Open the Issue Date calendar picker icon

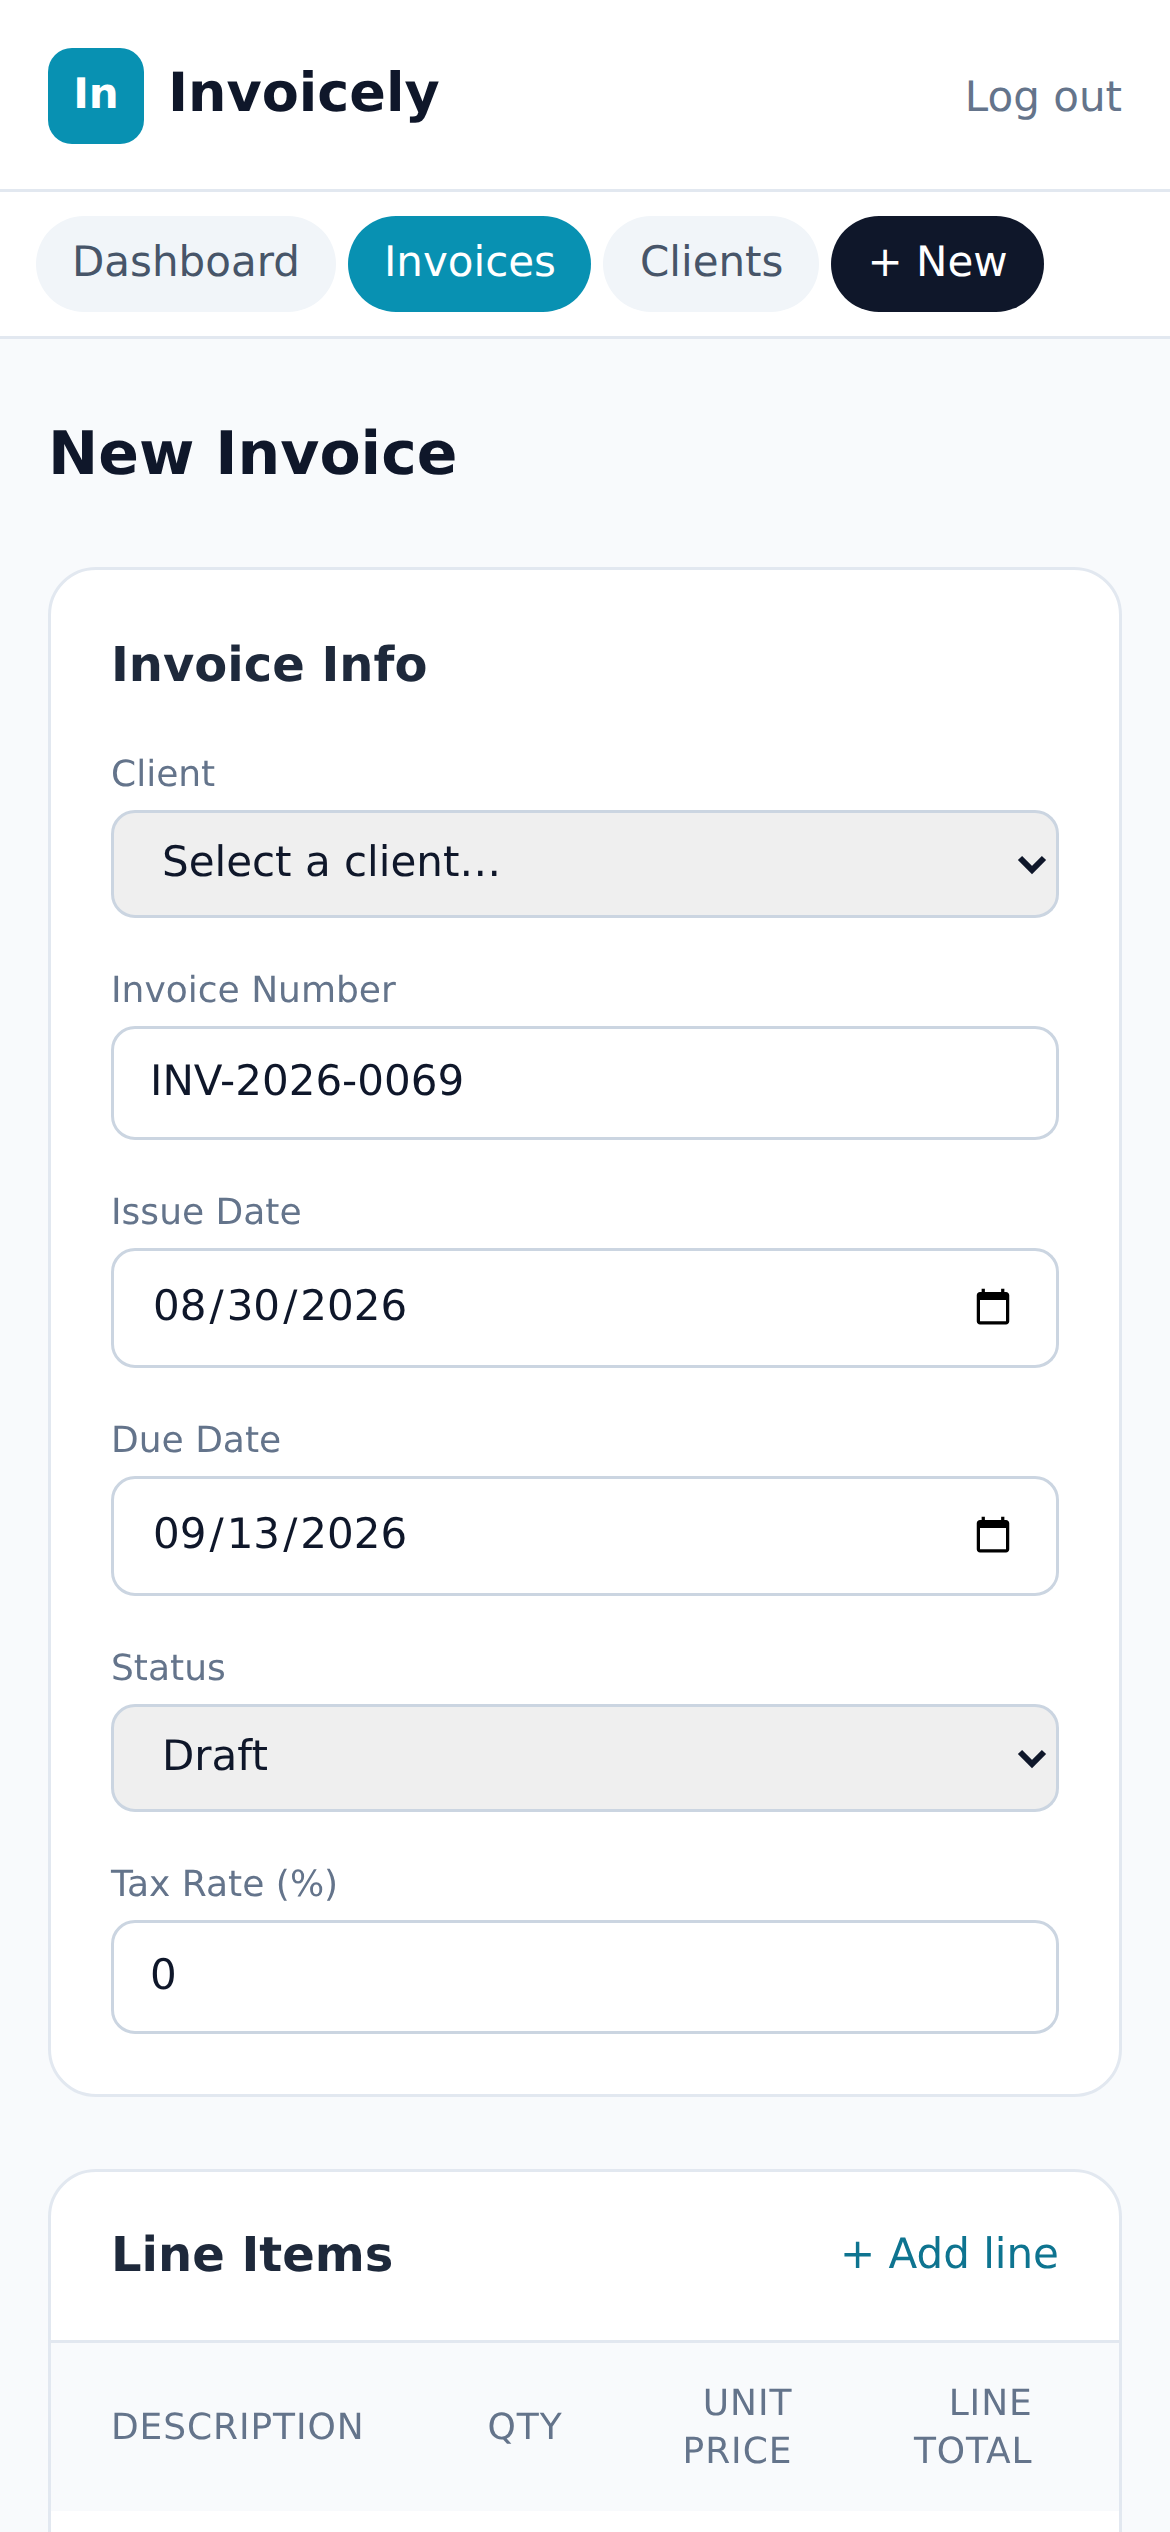coord(993,1307)
